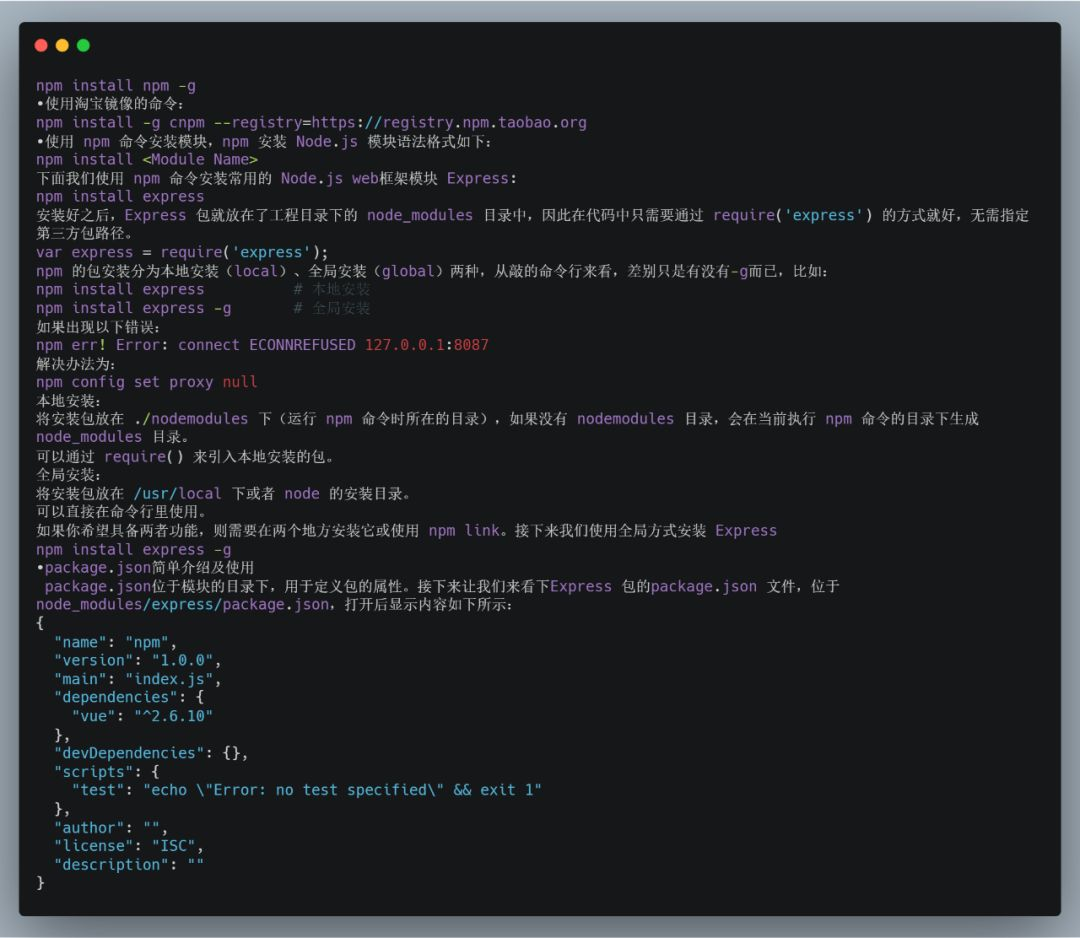The width and height of the screenshot is (1080, 938).
Task: Click the '# 全局安装' comment
Action: (x=332, y=309)
